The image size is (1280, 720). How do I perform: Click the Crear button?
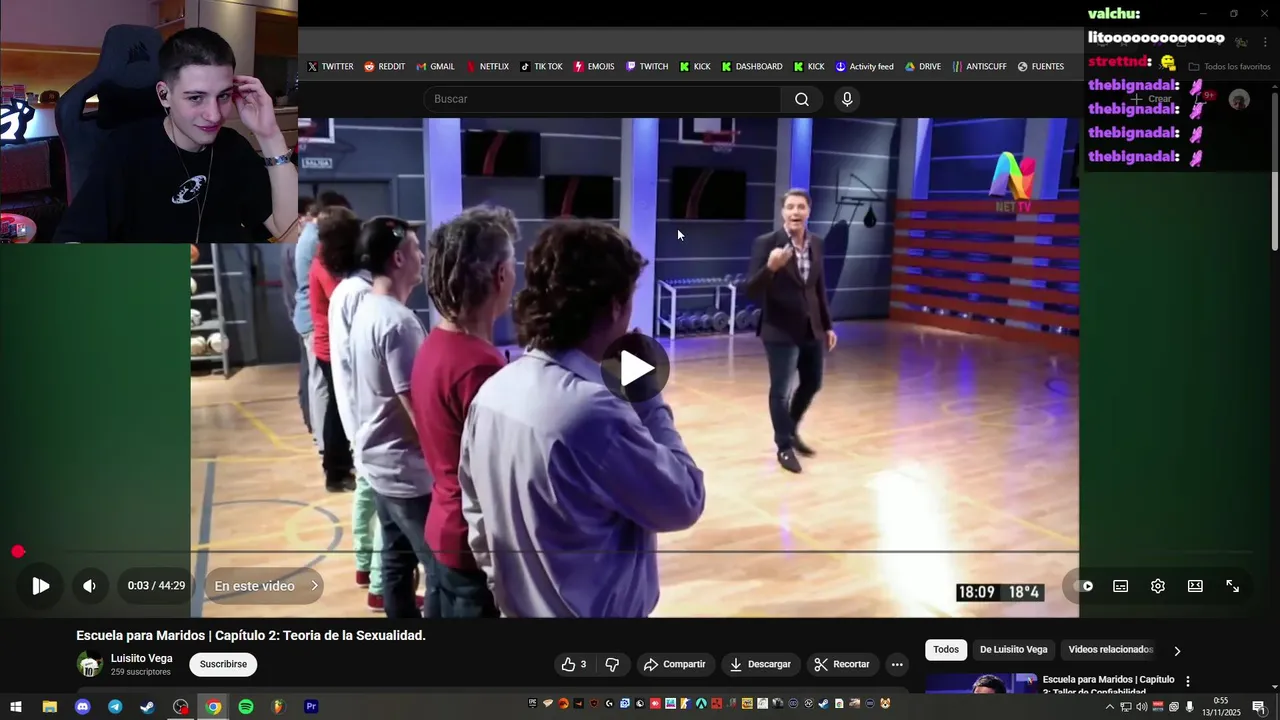[x=1152, y=99]
